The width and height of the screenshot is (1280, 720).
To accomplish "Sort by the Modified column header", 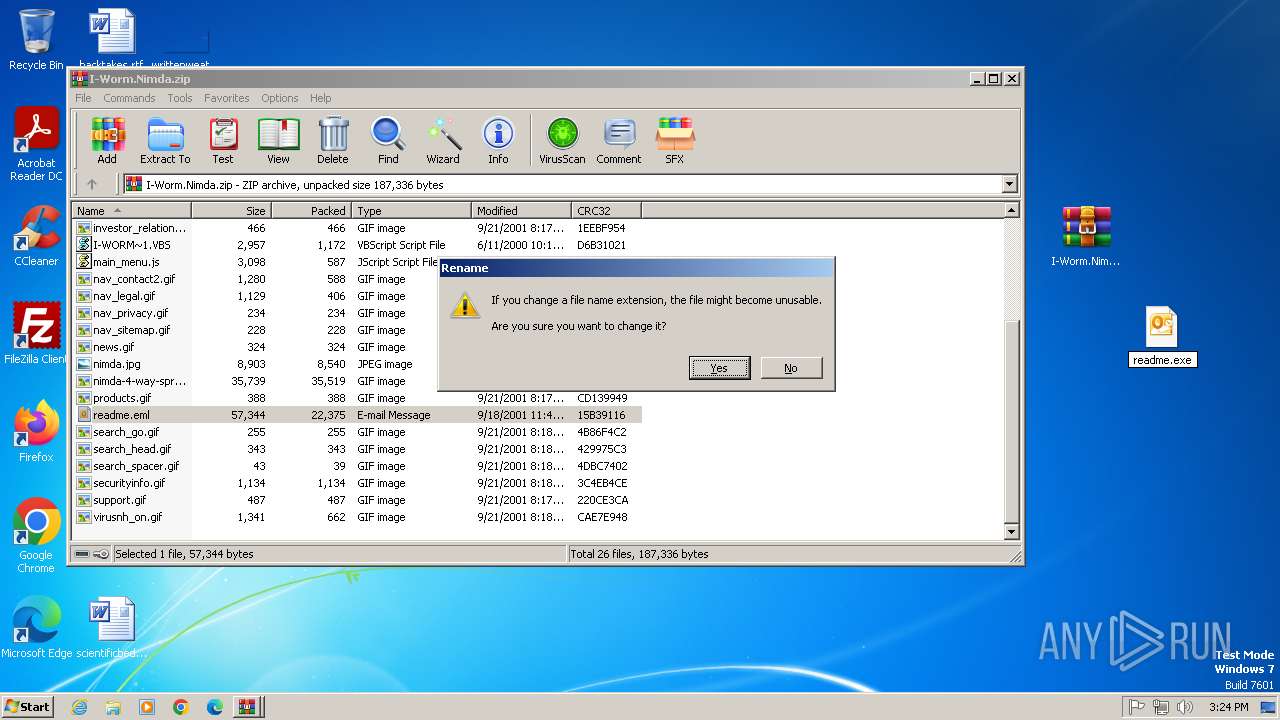I will 521,211.
